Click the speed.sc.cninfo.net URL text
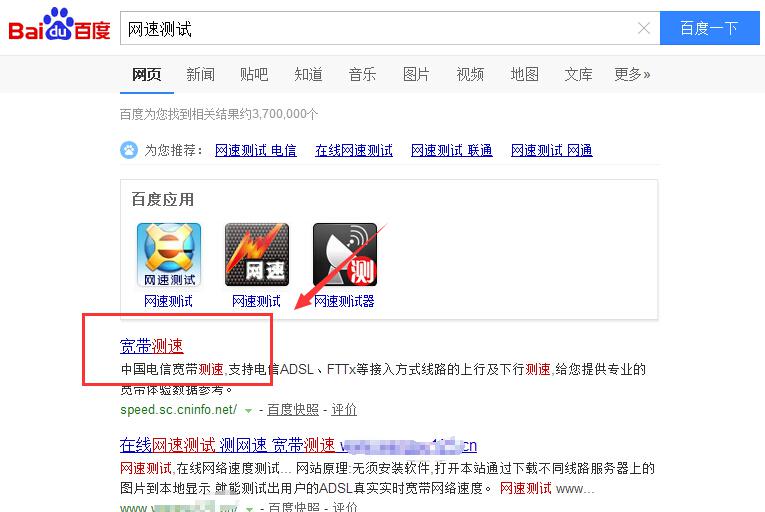The width and height of the screenshot is (765, 512). pos(179,410)
